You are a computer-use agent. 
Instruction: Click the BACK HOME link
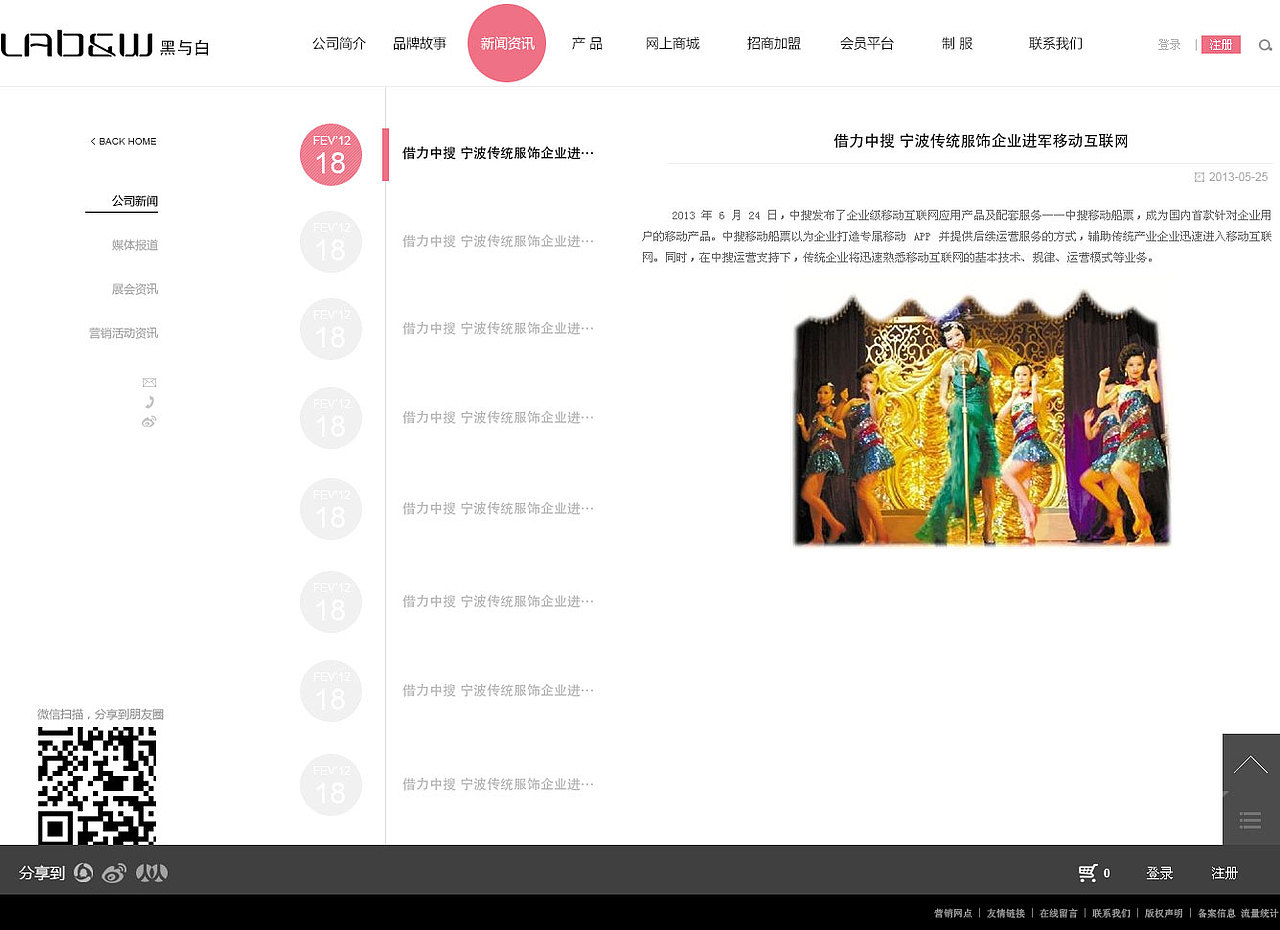(x=122, y=141)
